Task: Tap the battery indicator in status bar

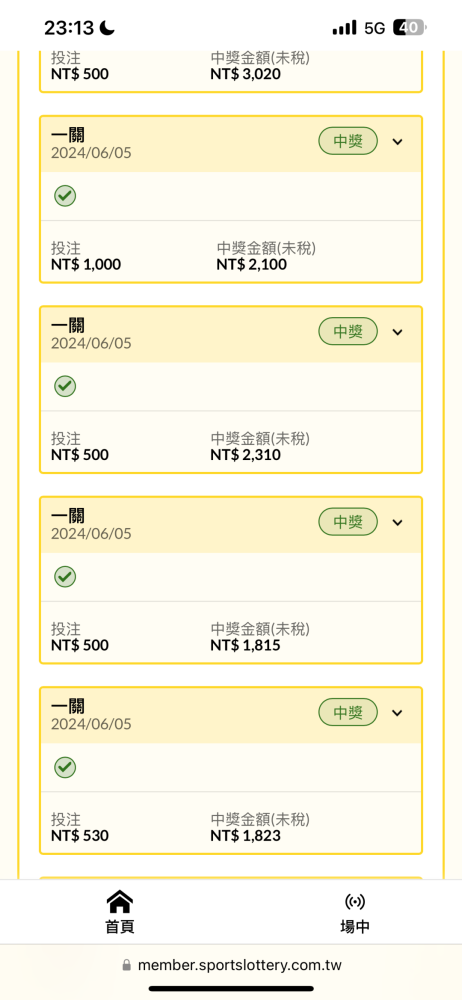Action: [410, 27]
